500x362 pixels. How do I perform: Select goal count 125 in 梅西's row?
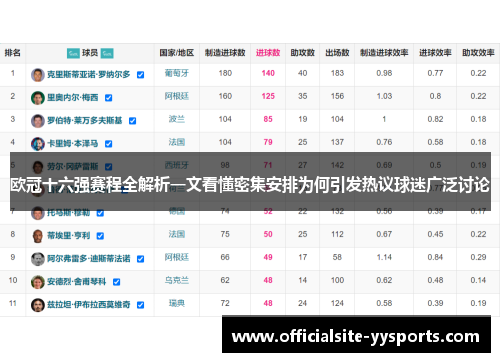pos(268,96)
